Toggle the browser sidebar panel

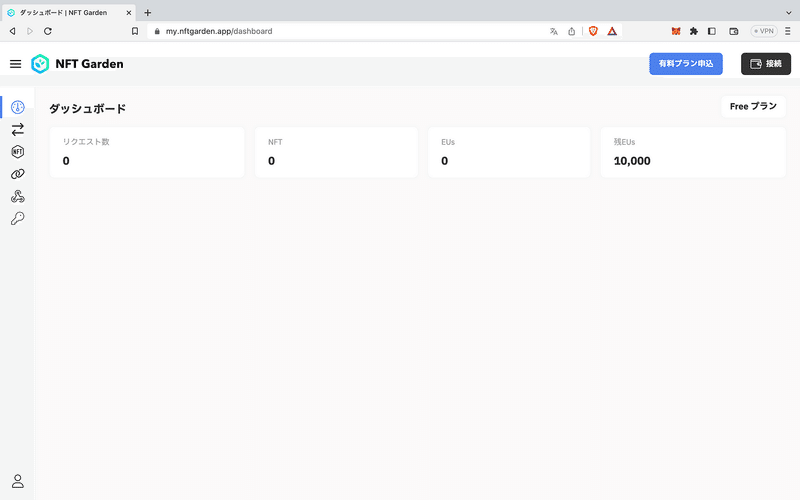712,31
